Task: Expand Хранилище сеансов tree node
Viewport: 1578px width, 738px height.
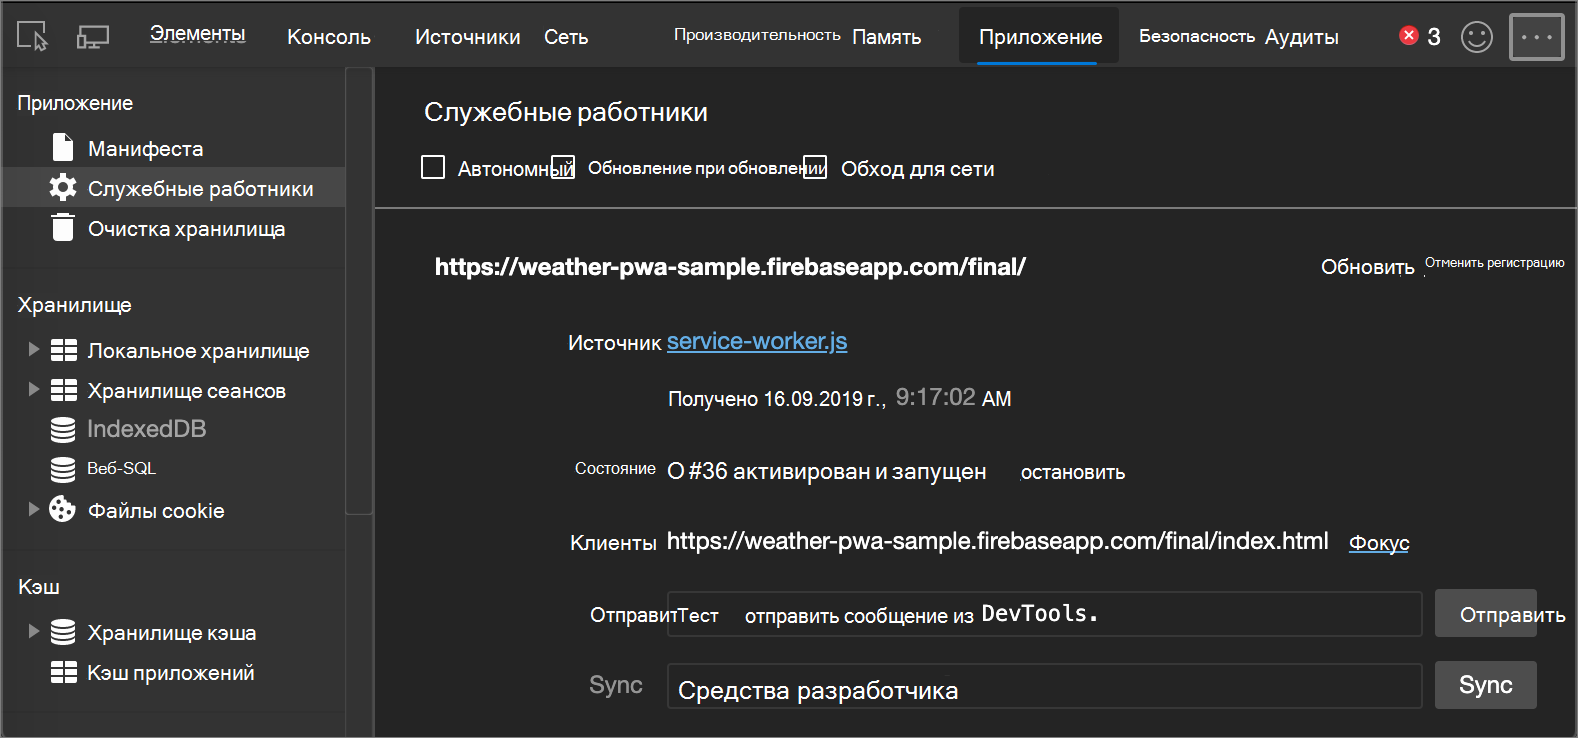Action: 33,389
